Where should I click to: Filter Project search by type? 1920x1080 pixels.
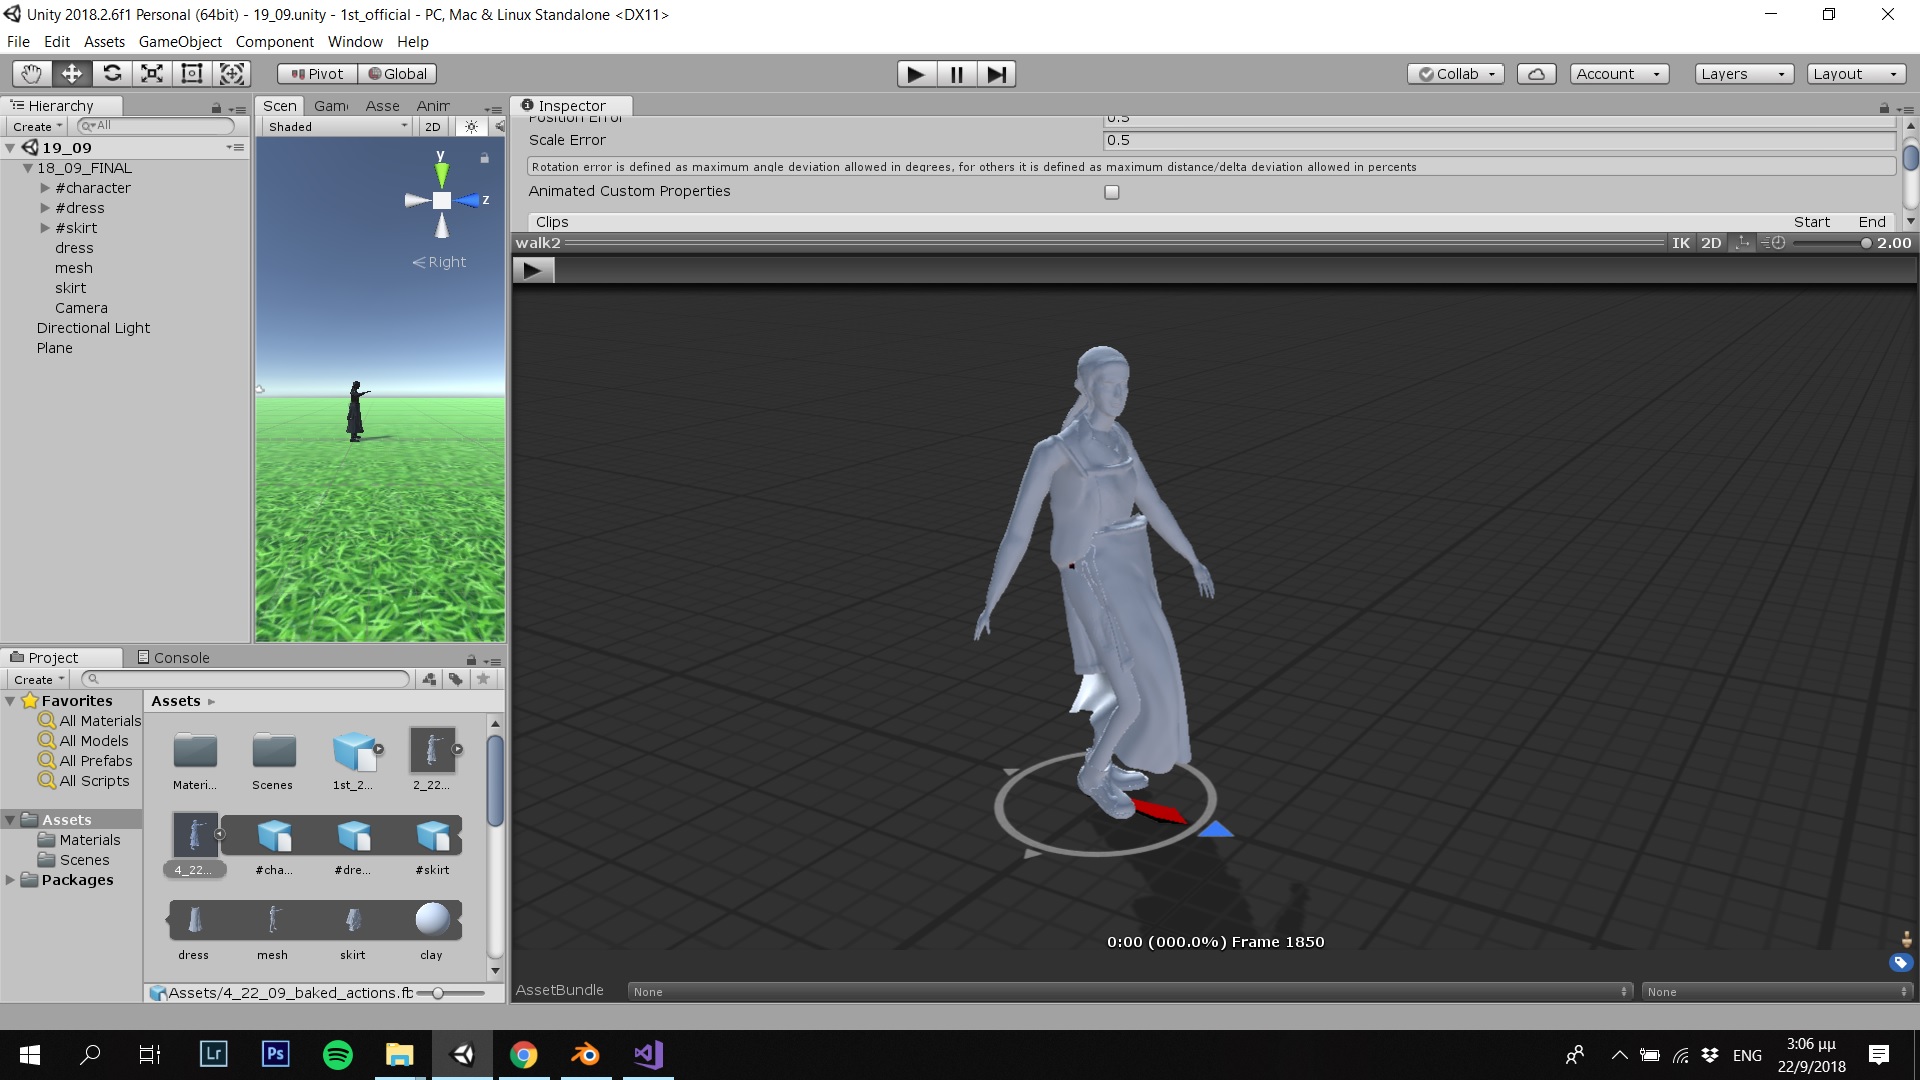click(x=429, y=679)
